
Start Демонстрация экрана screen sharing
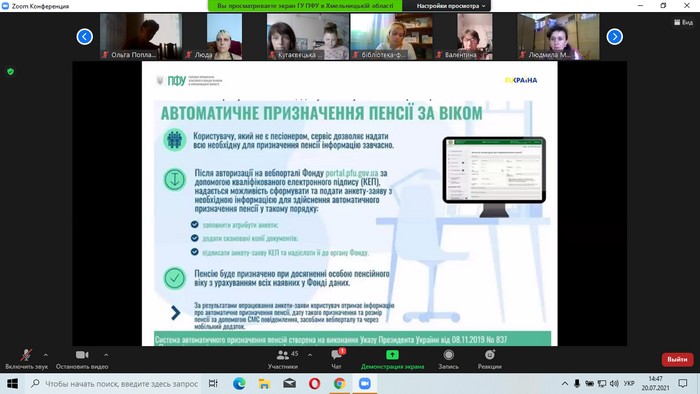click(x=392, y=359)
